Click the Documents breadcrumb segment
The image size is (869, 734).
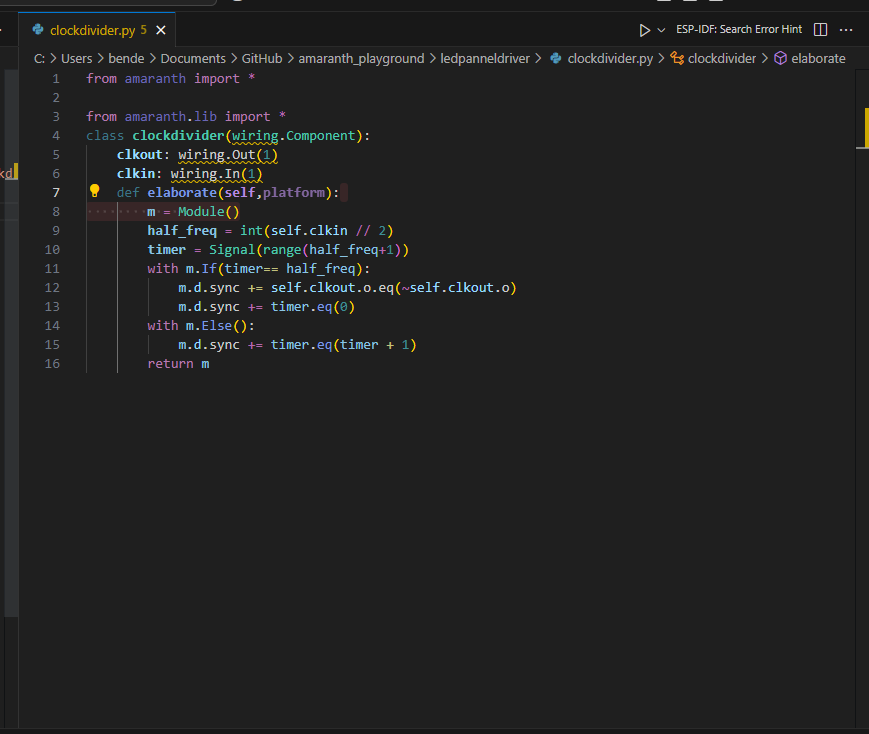pyautogui.click(x=192, y=58)
